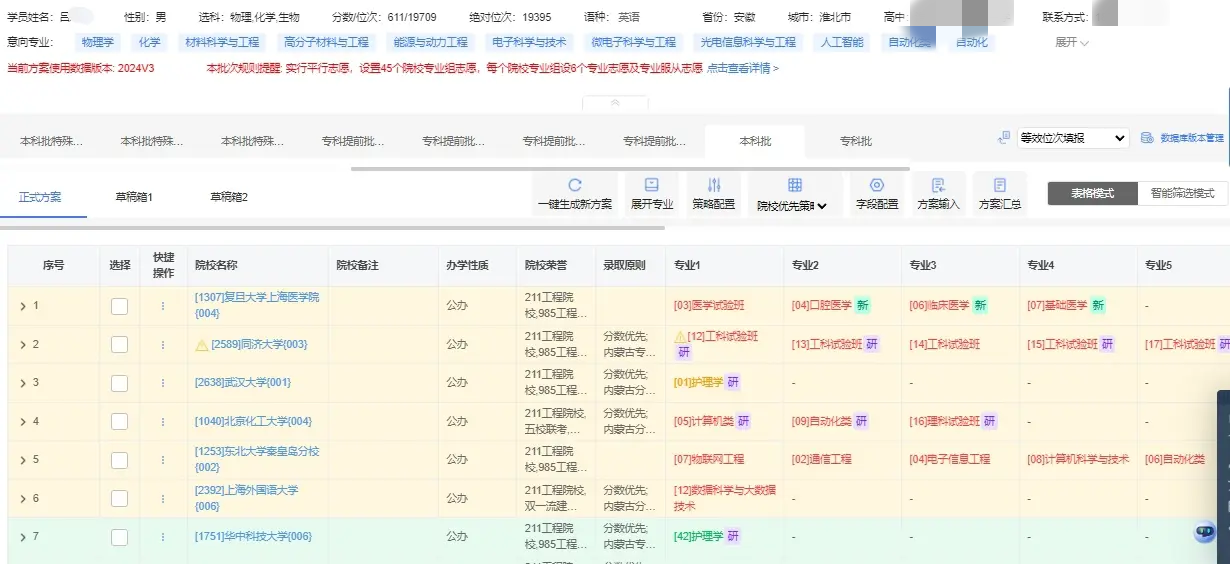Screen dimensions: 1230x564
Task: Open the 等效位次填报 dropdown
Action: point(1072,138)
